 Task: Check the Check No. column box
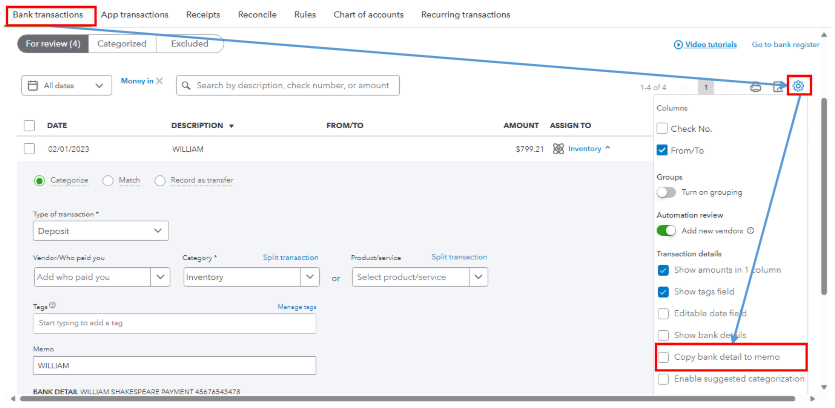(662, 128)
